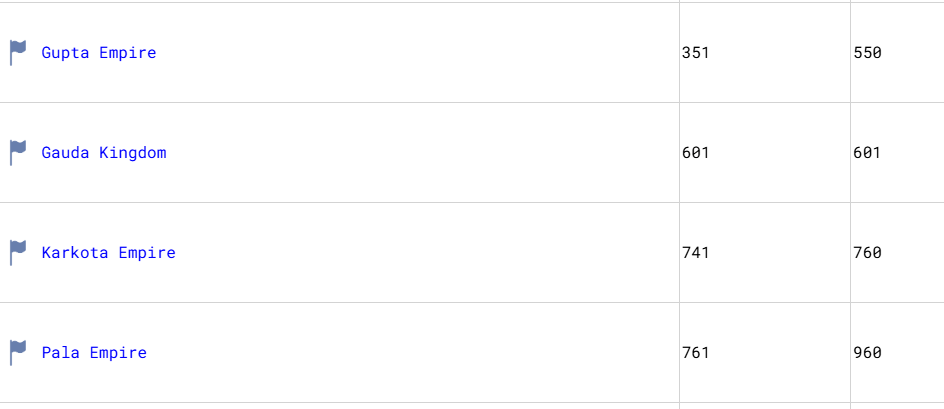The height and width of the screenshot is (409, 944).
Task: Click blank area right of Karkota Empire name
Action: point(420,253)
